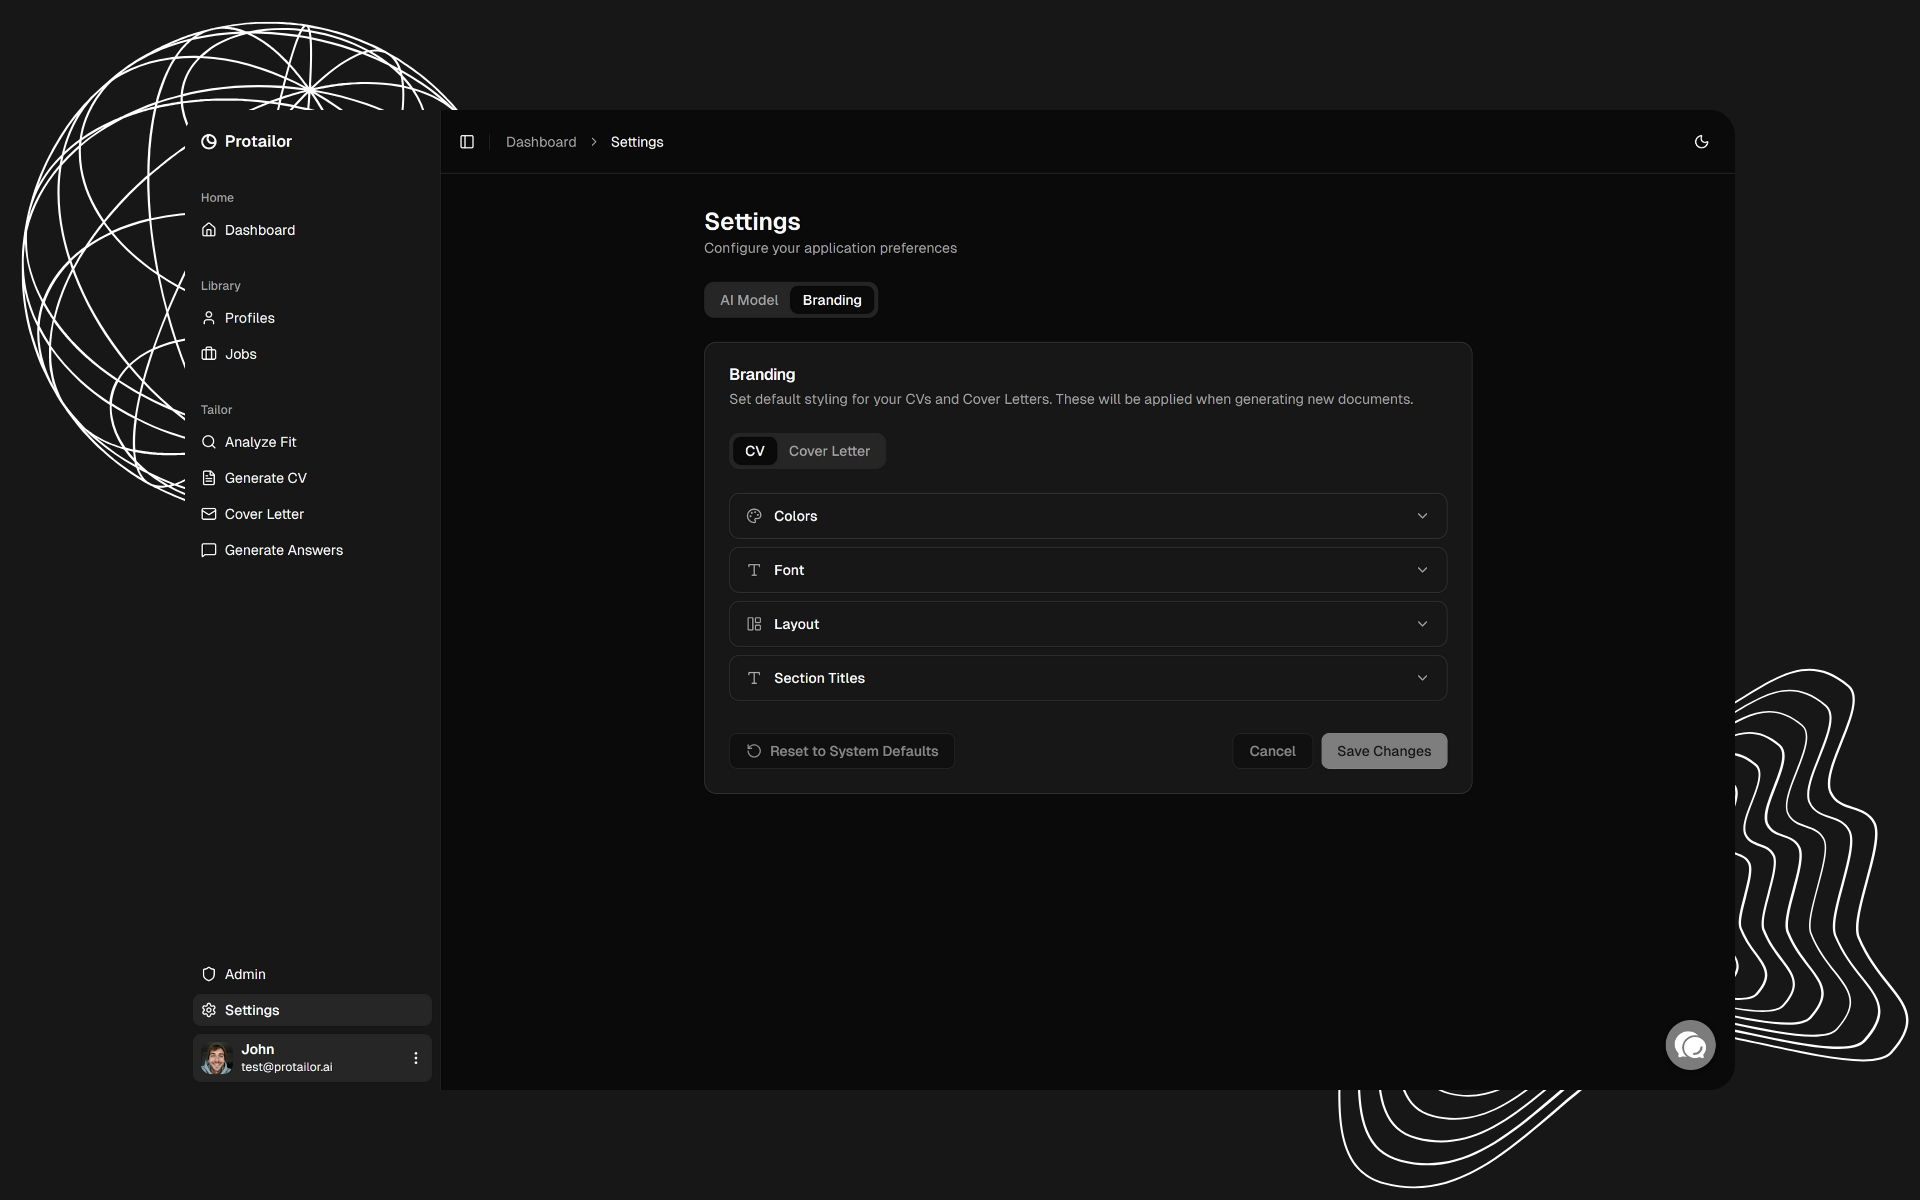
Task: Click the Protailor logo icon
Action: tap(209, 142)
